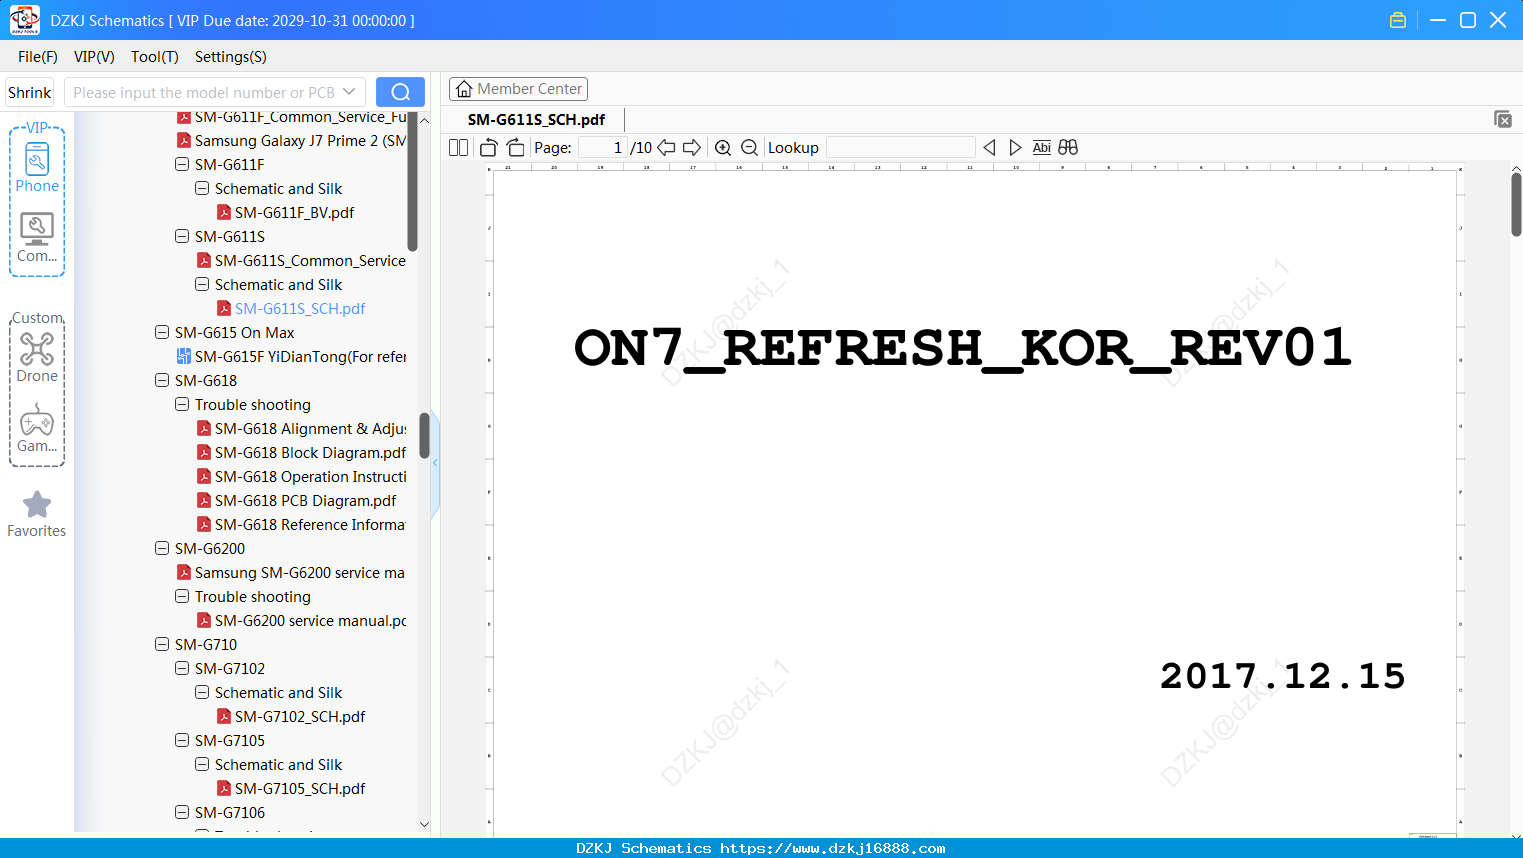Viewport: 1523px width, 858px height.
Task: Collapse the SM-G618 node
Action: coord(162,381)
